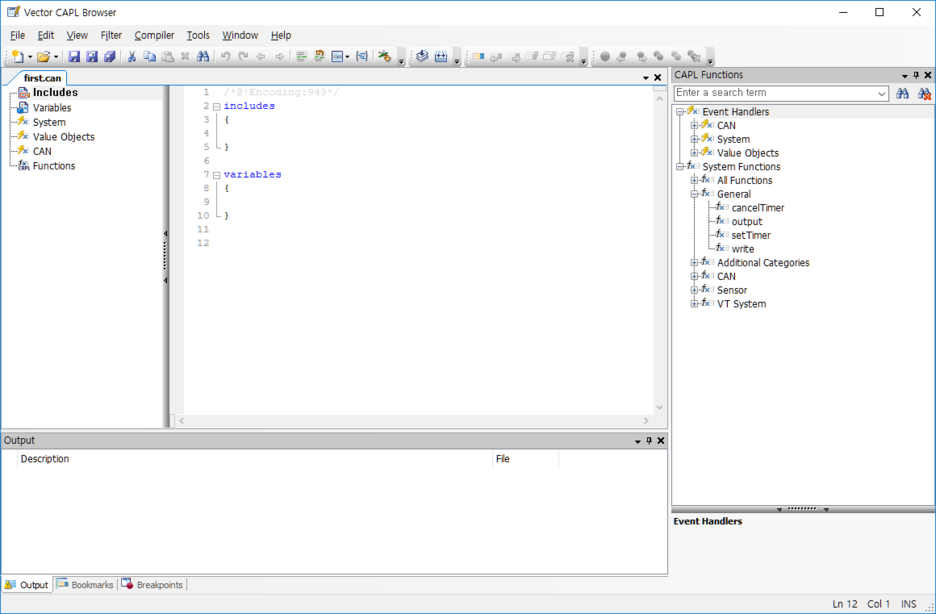Expand the All Functions node
936x614 pixels.
pyautogui.click(x=694, y=181)
